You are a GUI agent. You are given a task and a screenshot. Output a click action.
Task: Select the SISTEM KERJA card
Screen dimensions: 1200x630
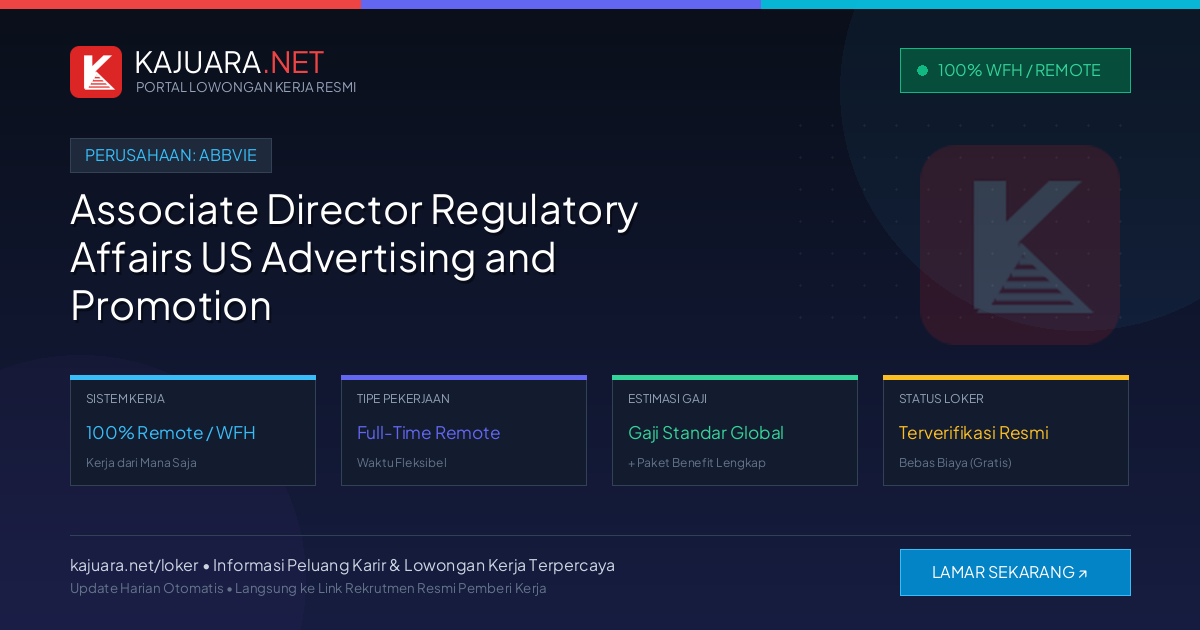point(193,431)
